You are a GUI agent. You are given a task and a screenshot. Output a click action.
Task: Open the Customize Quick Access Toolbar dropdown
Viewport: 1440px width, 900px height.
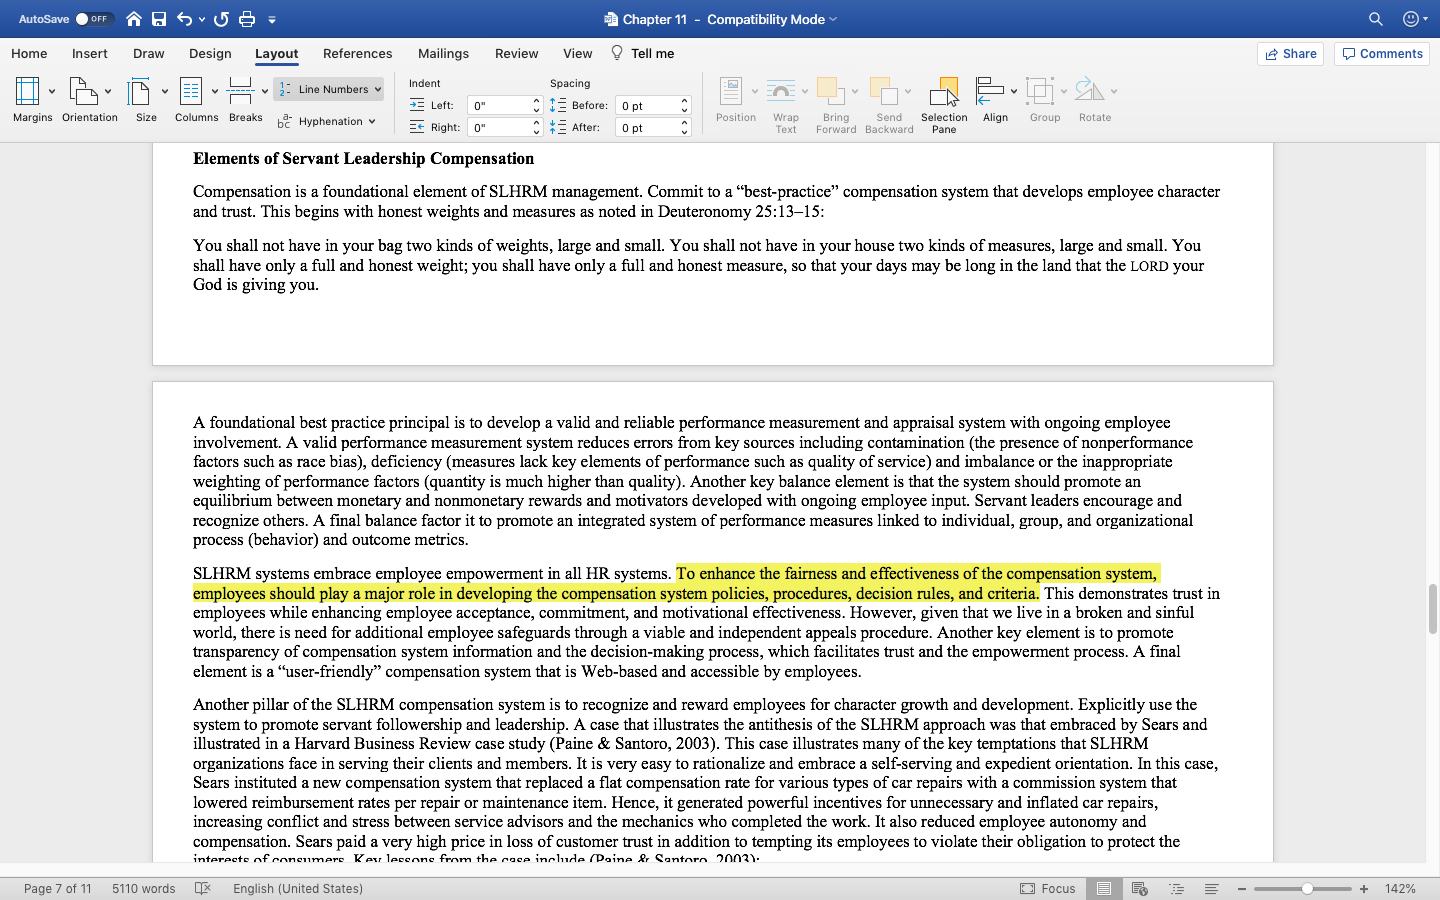tap(272, 19)
